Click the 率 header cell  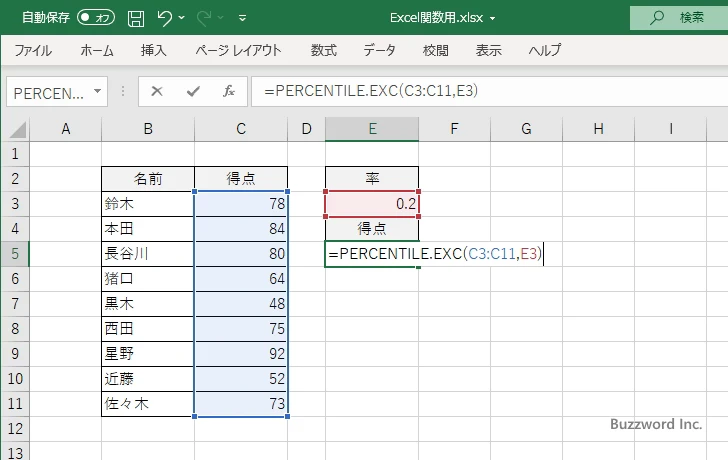click(x=372, y=179)
